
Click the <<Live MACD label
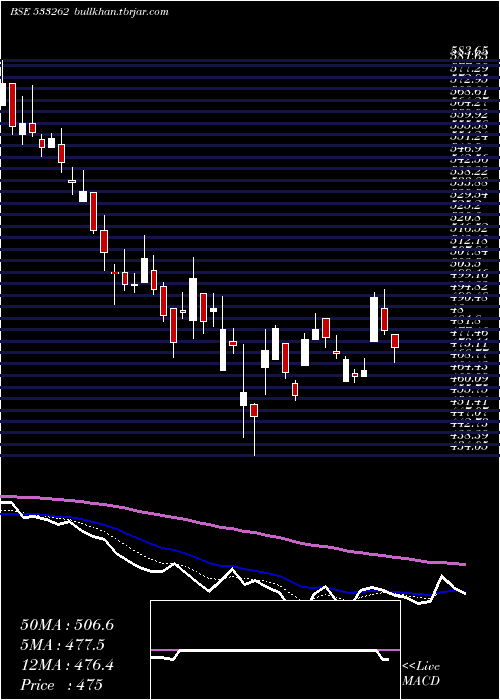coord(421,674)
